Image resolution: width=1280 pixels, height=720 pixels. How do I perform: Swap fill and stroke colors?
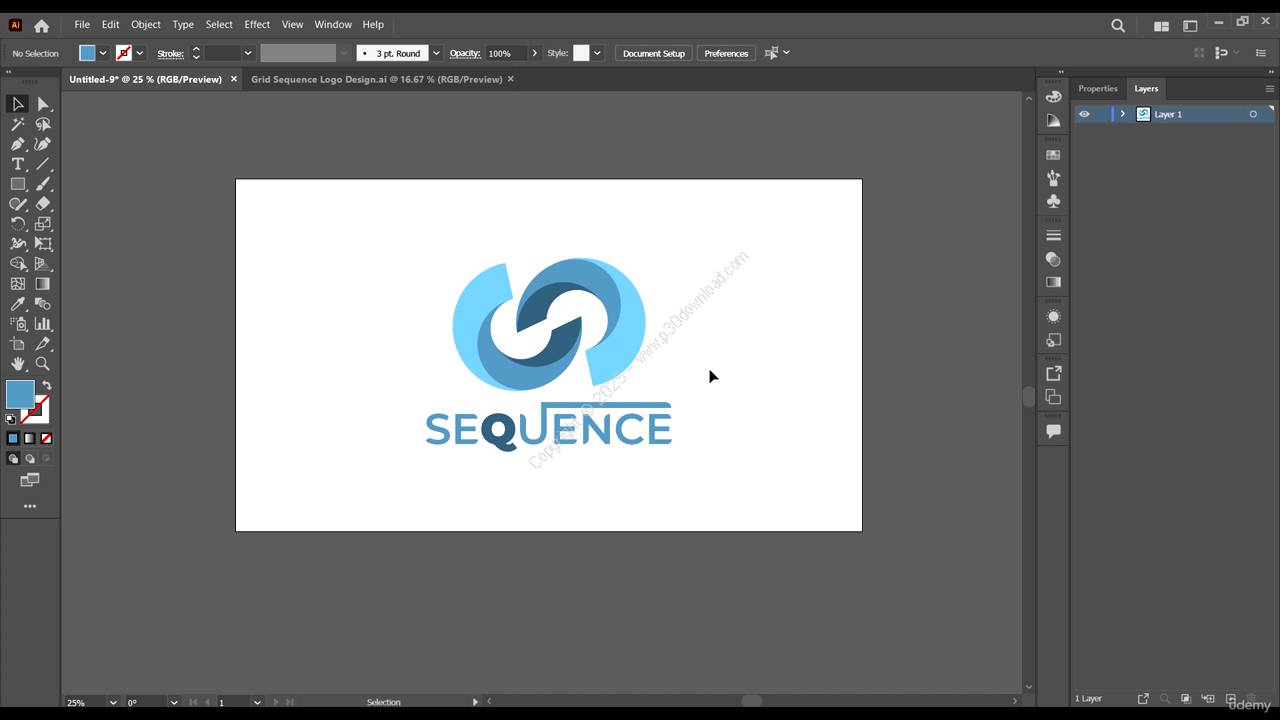[47, 385]
